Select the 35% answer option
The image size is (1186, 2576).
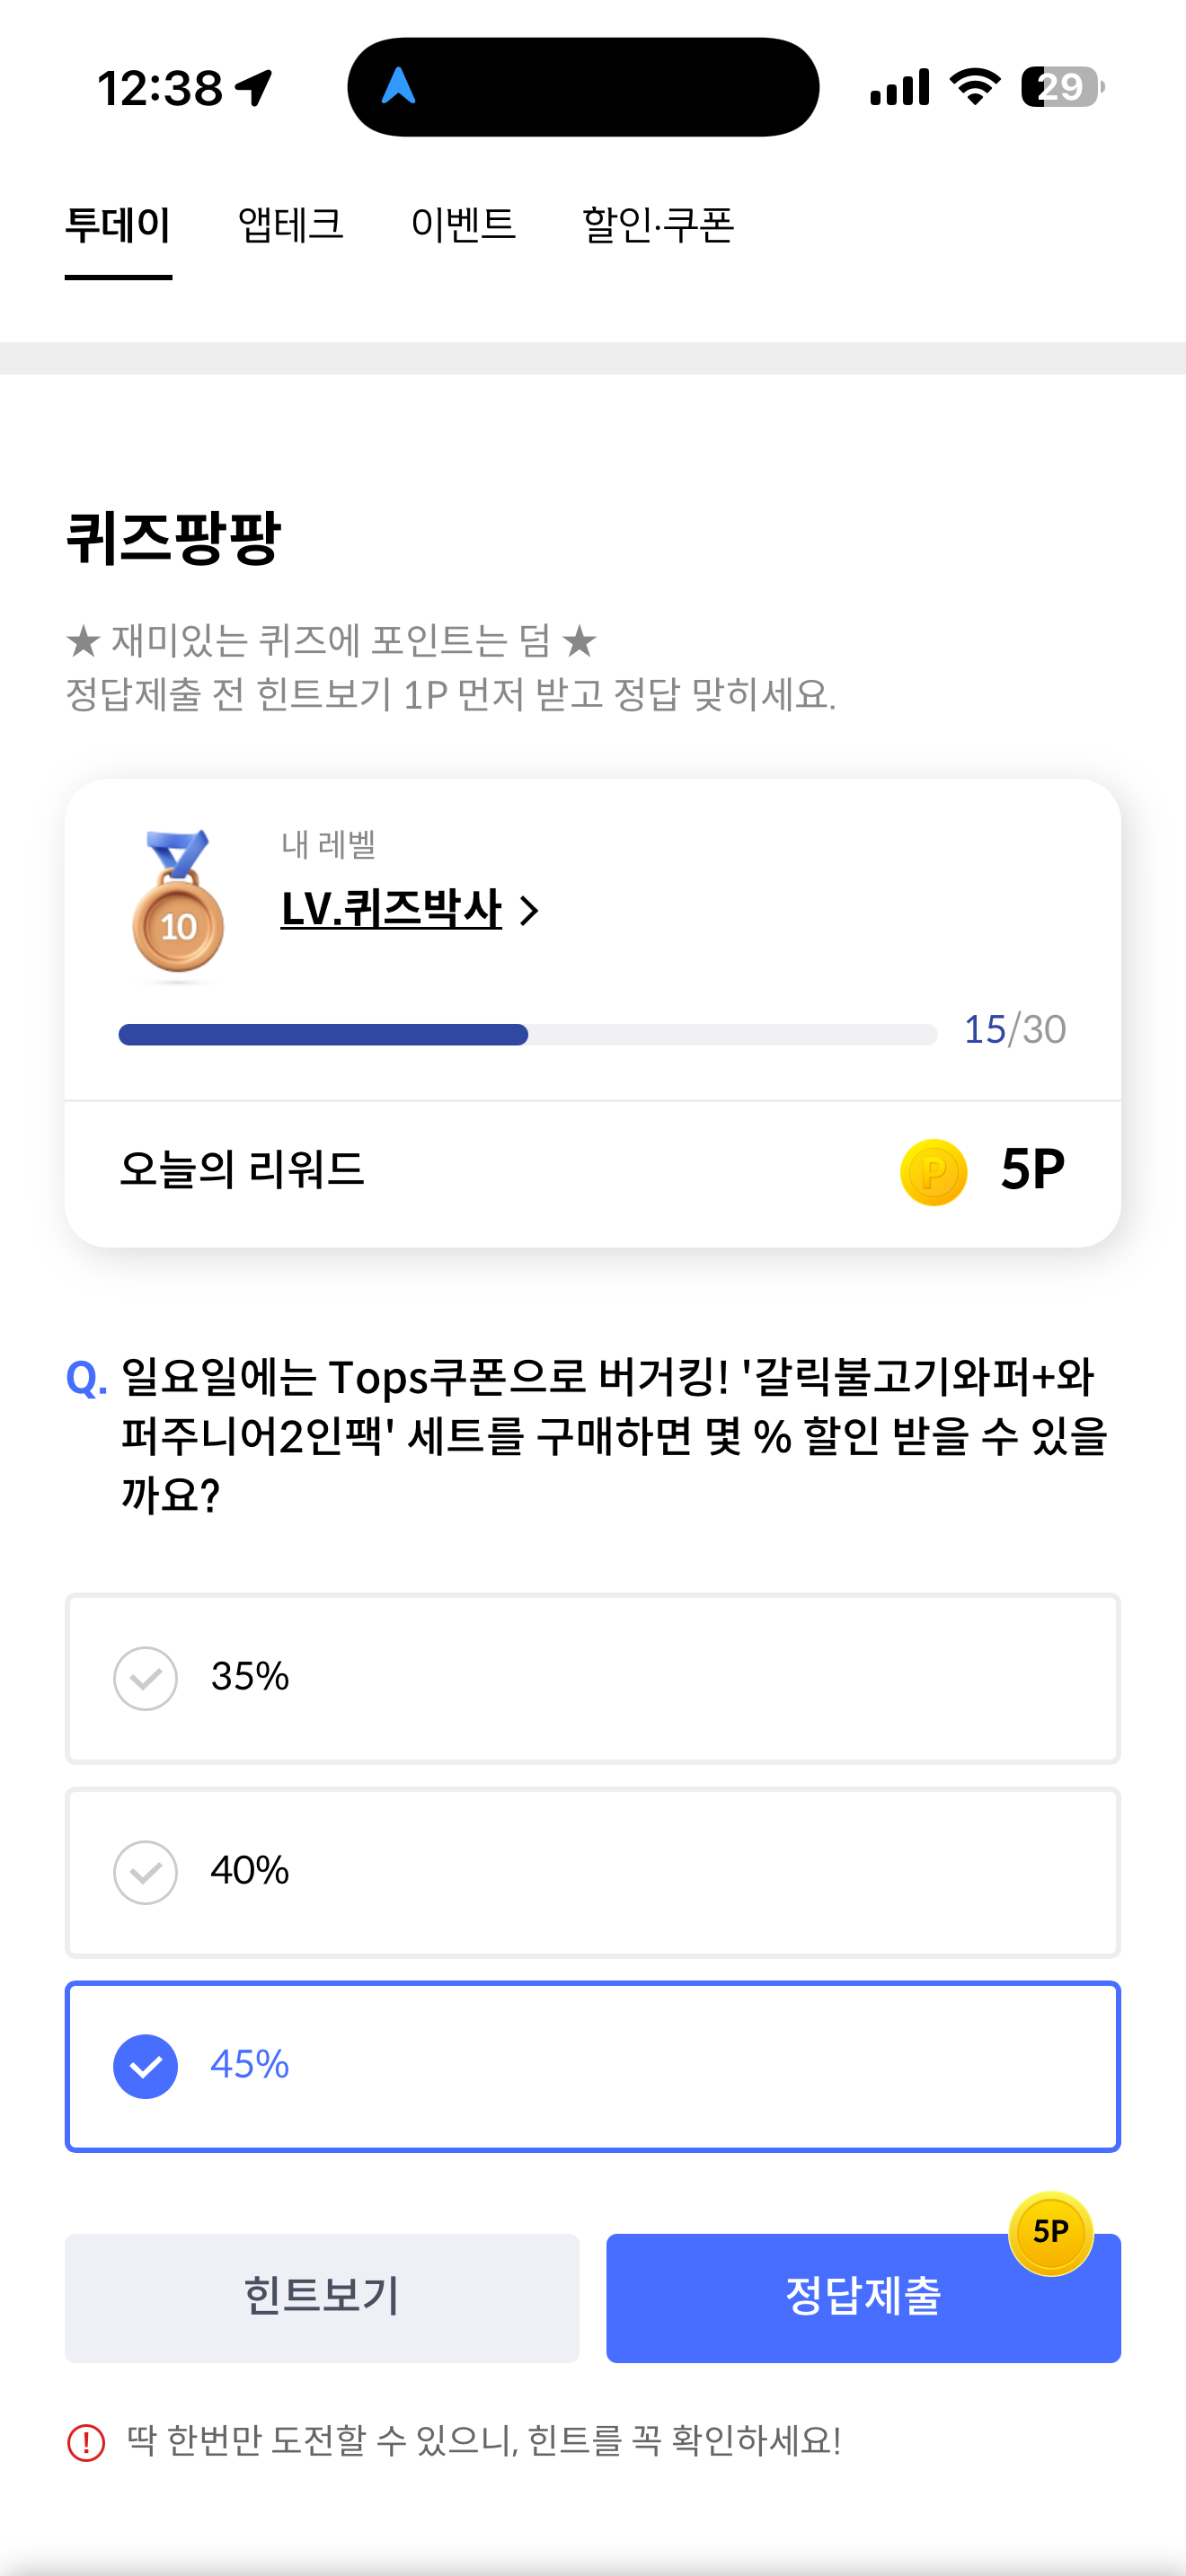(593, 1678)
